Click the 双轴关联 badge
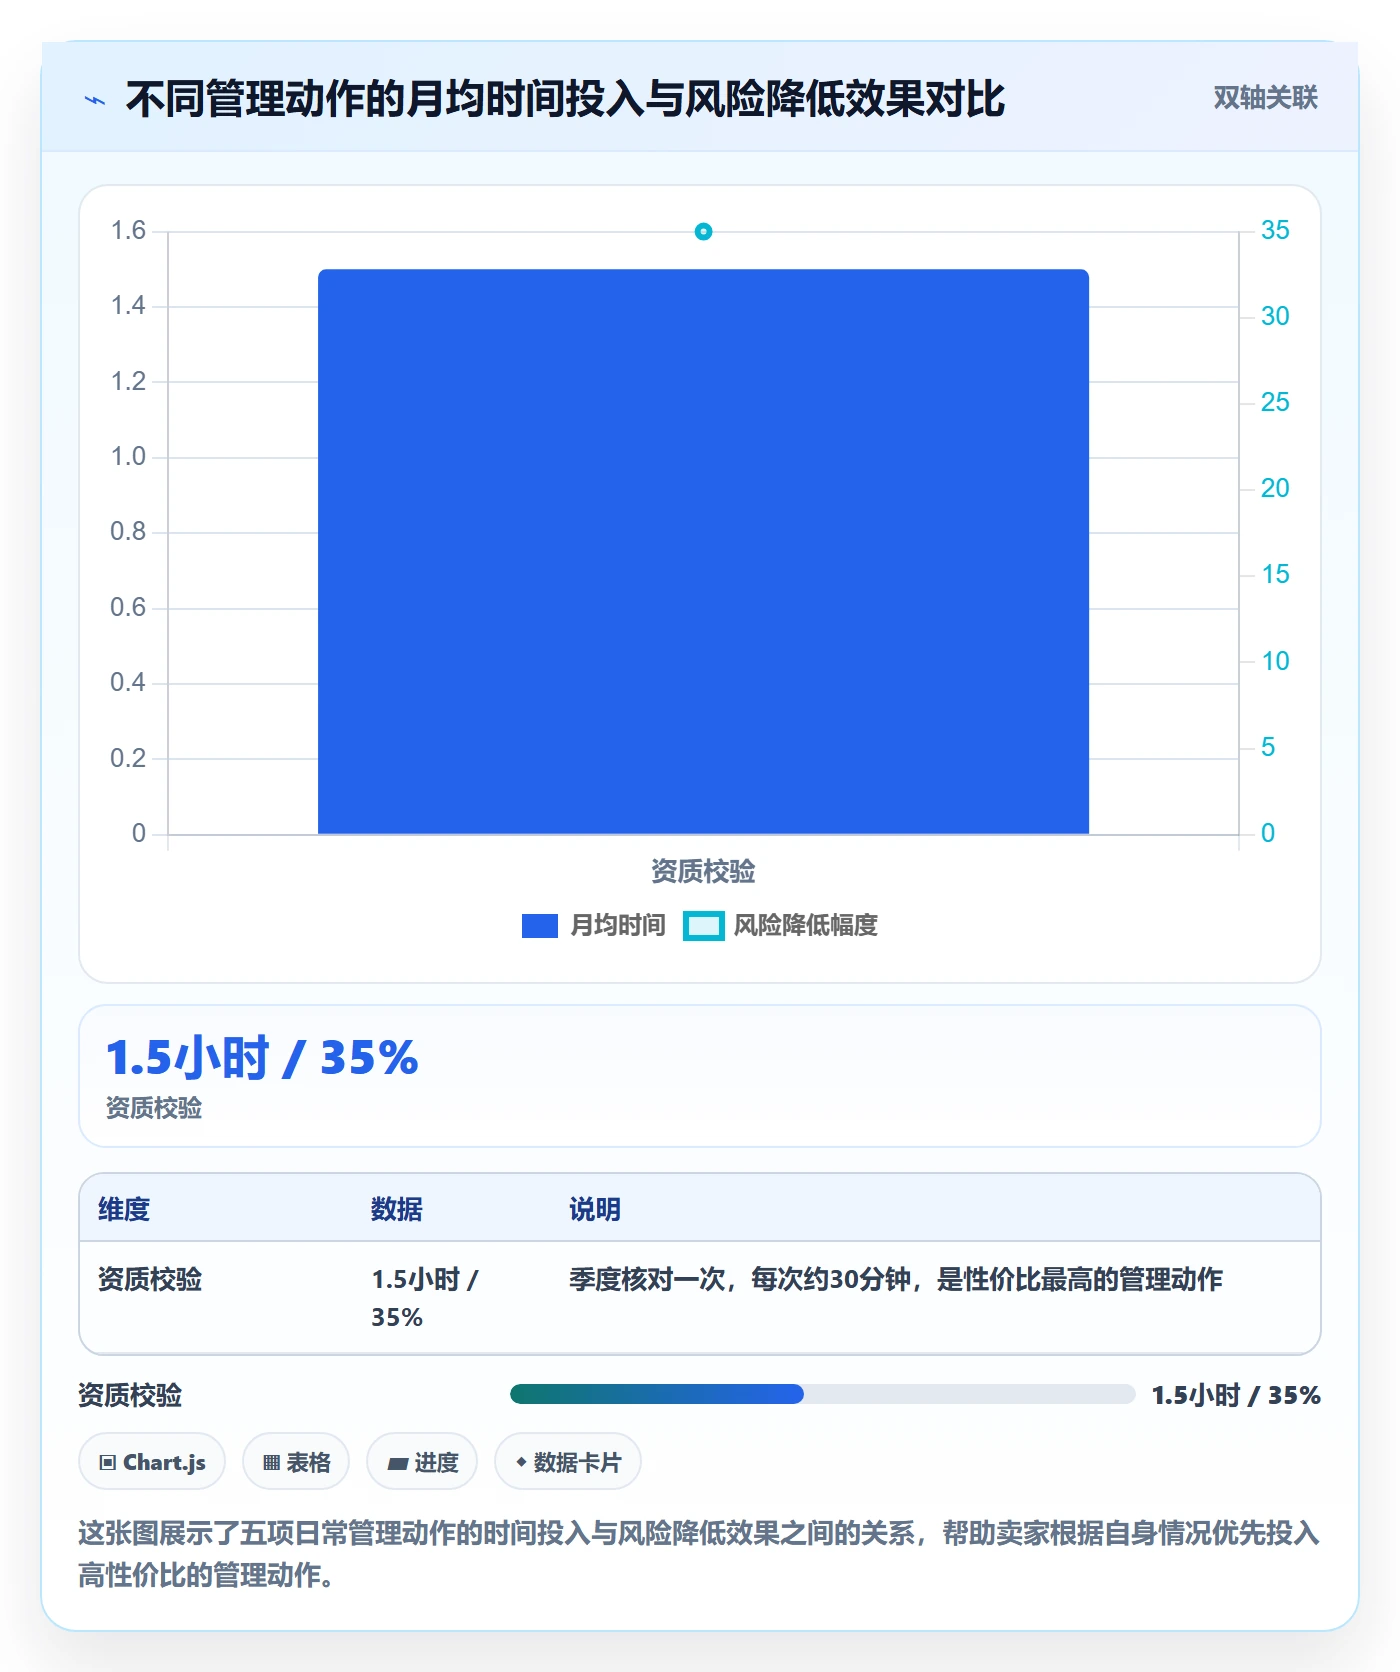1400x1672 pixels. (x=1265, y=98)
